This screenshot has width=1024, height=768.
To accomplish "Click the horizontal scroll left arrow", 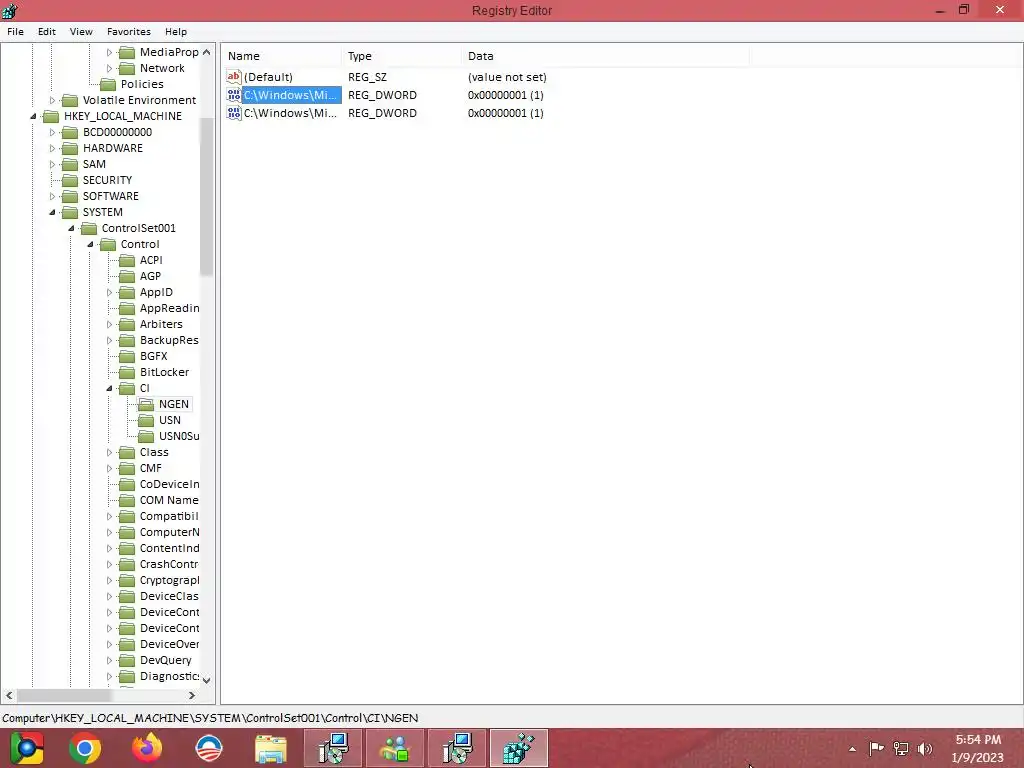I will coord(9,696).
